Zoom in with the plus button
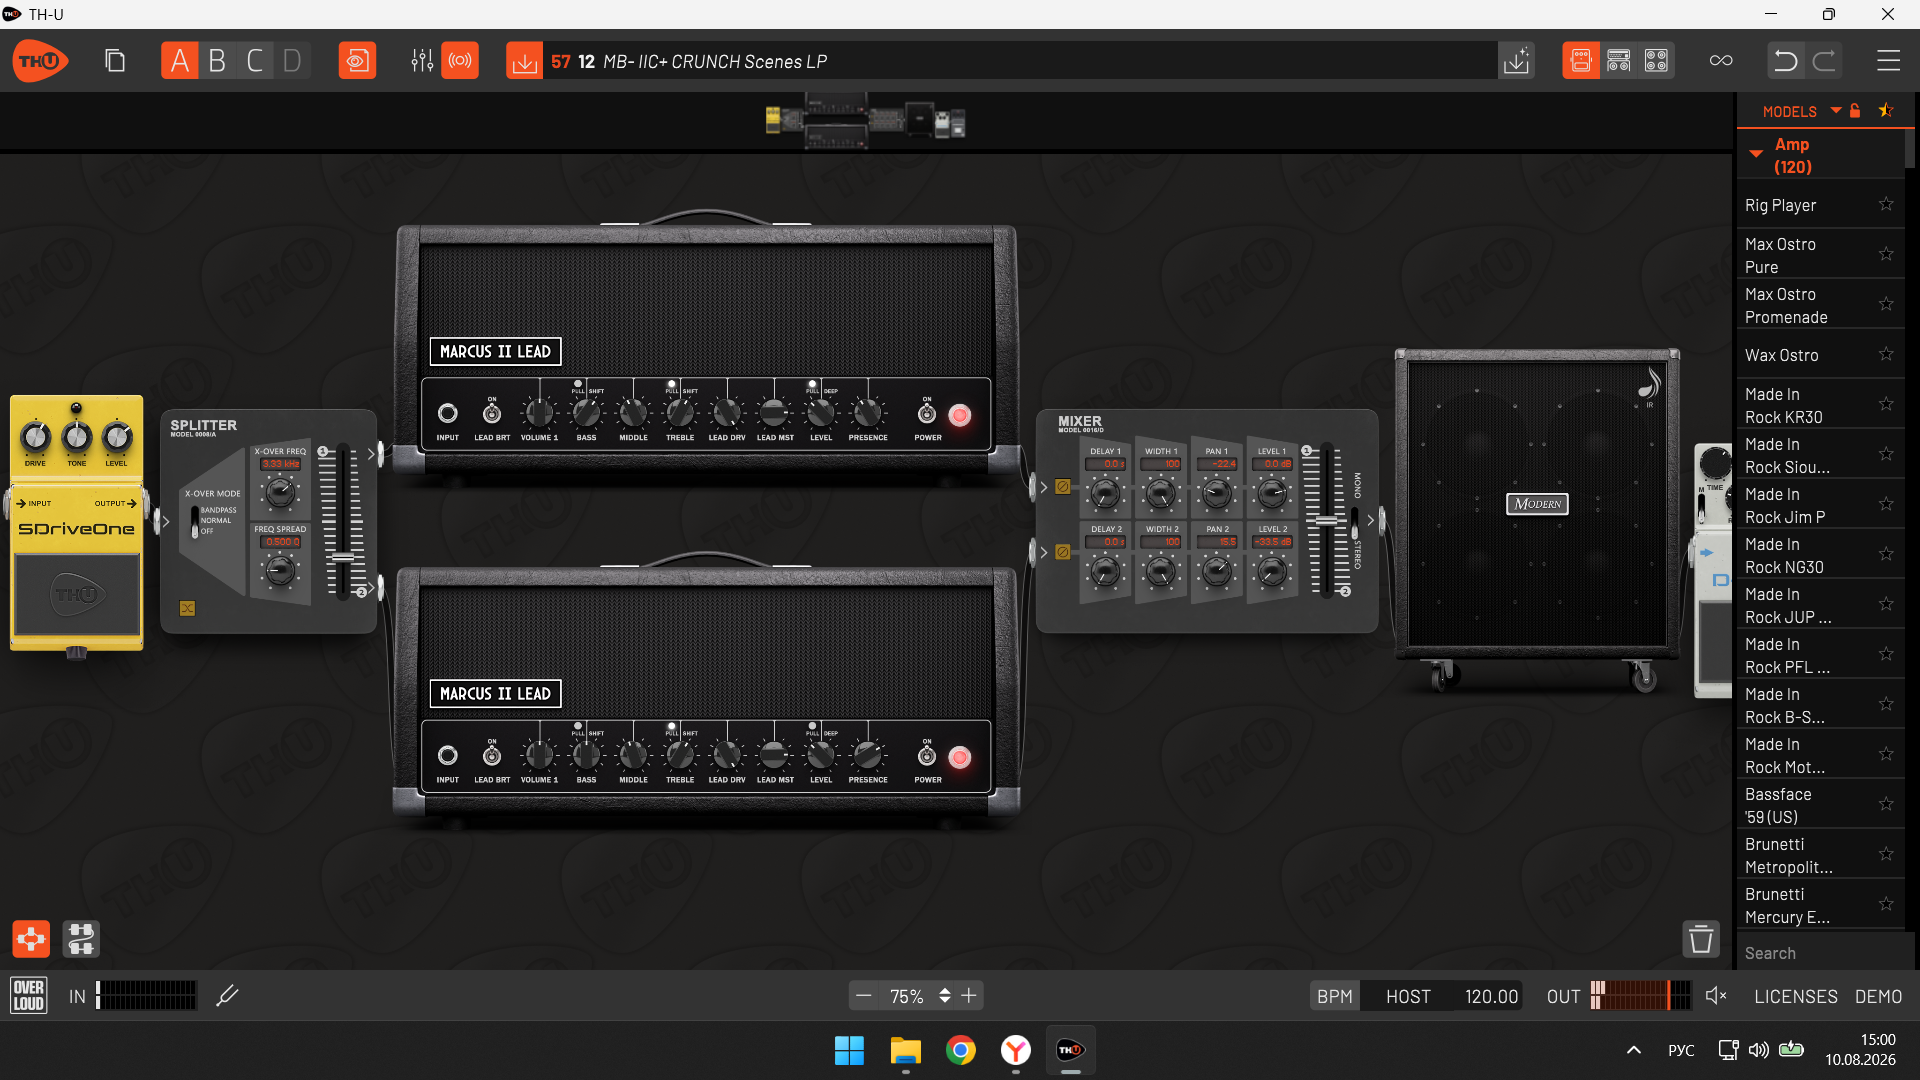 coord(969,996)
